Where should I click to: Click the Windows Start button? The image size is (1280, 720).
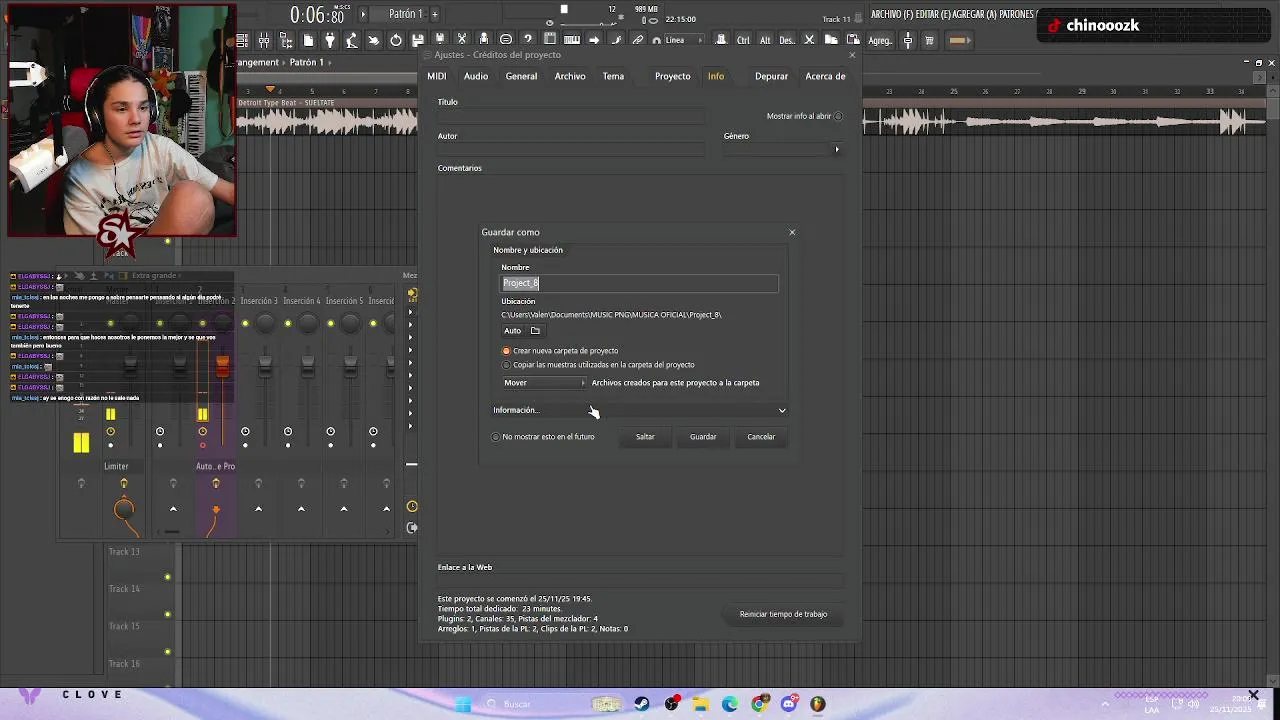(462, 704)
